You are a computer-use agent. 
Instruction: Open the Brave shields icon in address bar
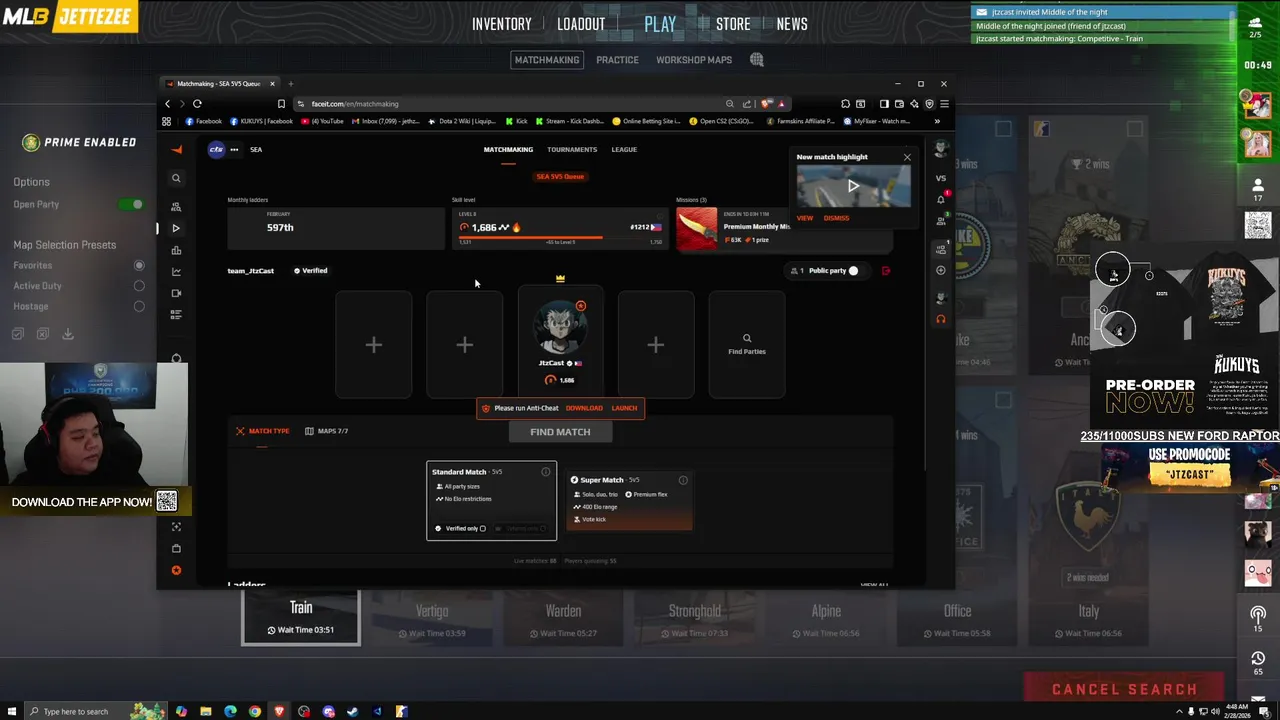766,104
